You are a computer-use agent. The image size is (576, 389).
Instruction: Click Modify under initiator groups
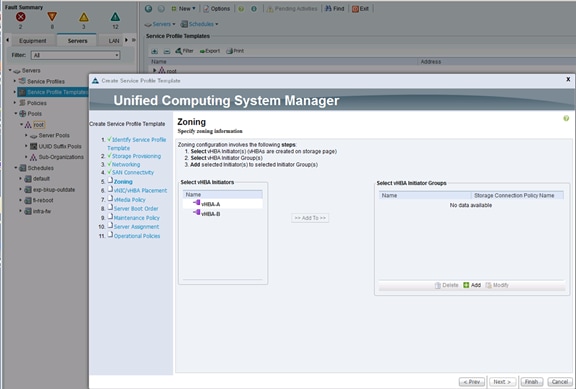pyautogui.click(x=497, y=285)
